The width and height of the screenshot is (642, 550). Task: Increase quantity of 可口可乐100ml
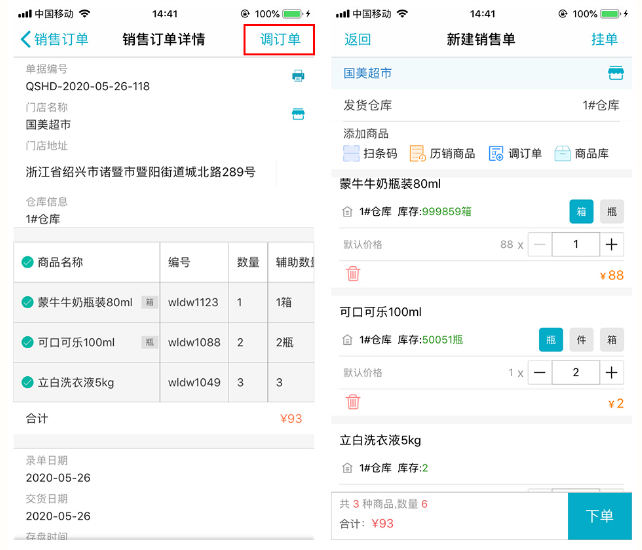pyautogui.click(x=612, y=372)
